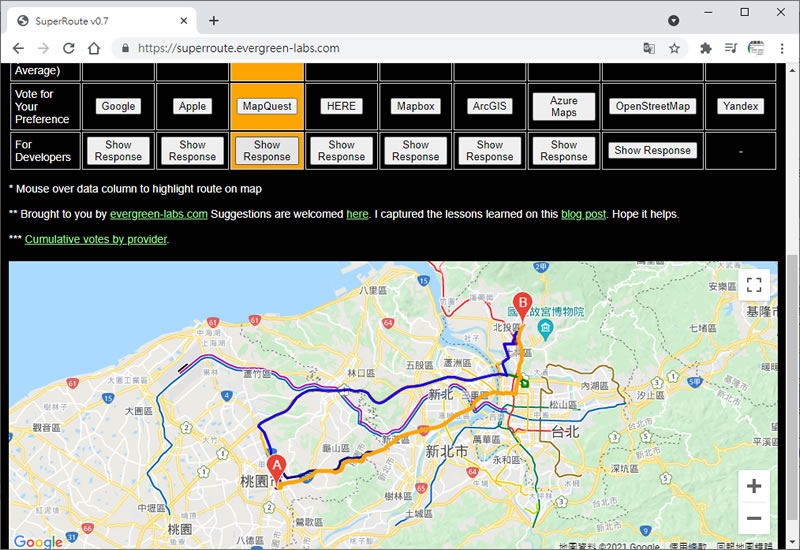The image size is (800, 550).
Task: Click the padlock site info icon
Action: [x=125, y=48]
